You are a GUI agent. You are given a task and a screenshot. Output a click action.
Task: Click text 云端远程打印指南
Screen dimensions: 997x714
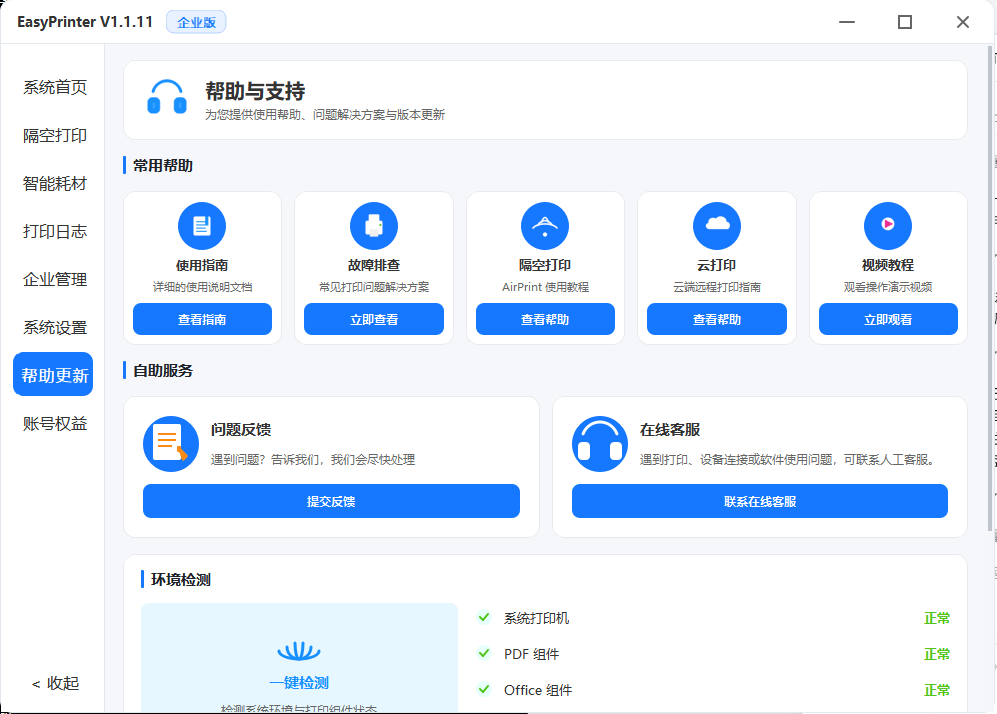717,287
